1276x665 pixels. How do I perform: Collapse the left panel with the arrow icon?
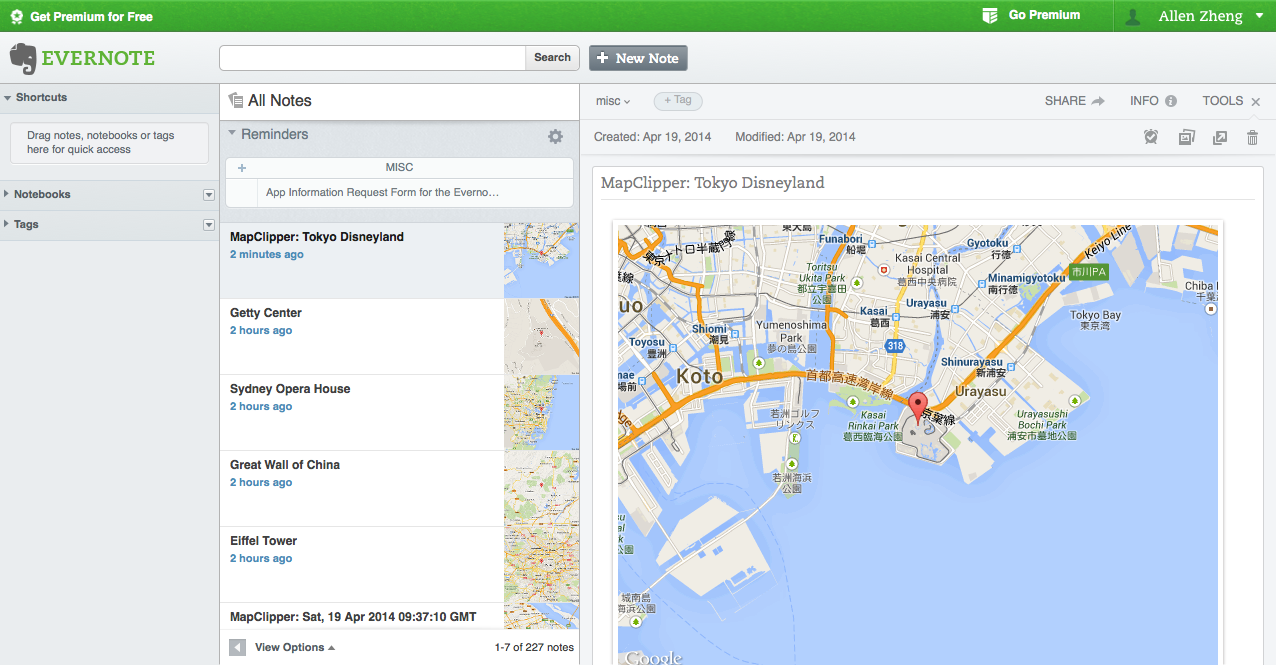tap(237, 647)
